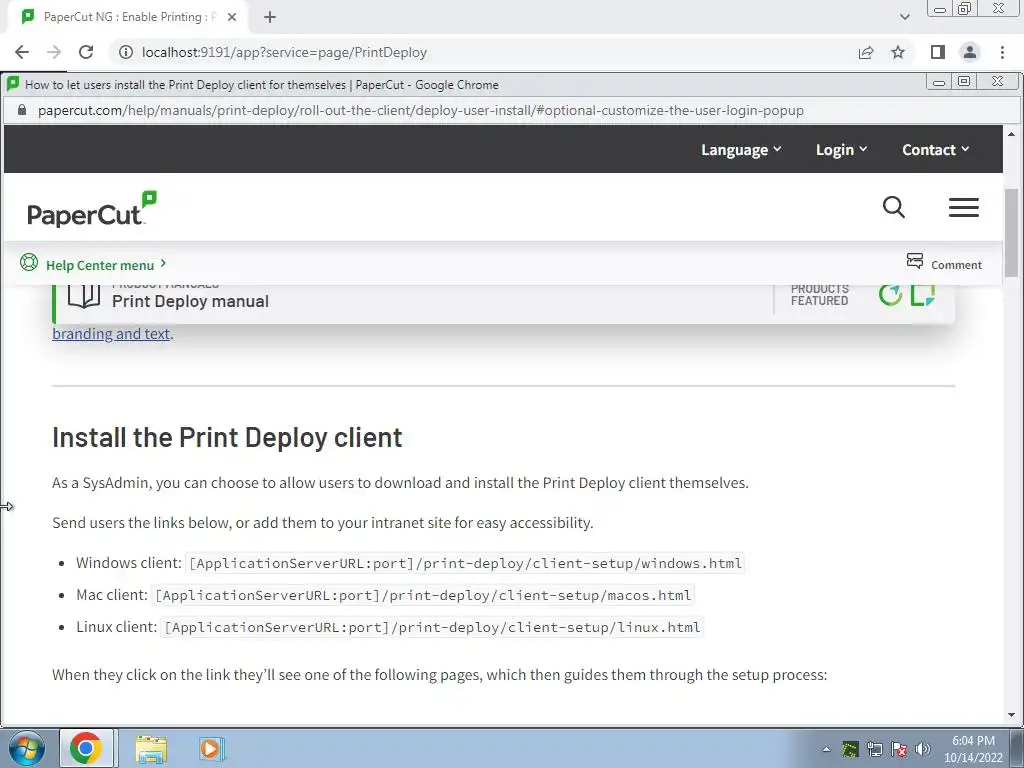Reload the localhost PrintDeploy page

click(86, 52)
